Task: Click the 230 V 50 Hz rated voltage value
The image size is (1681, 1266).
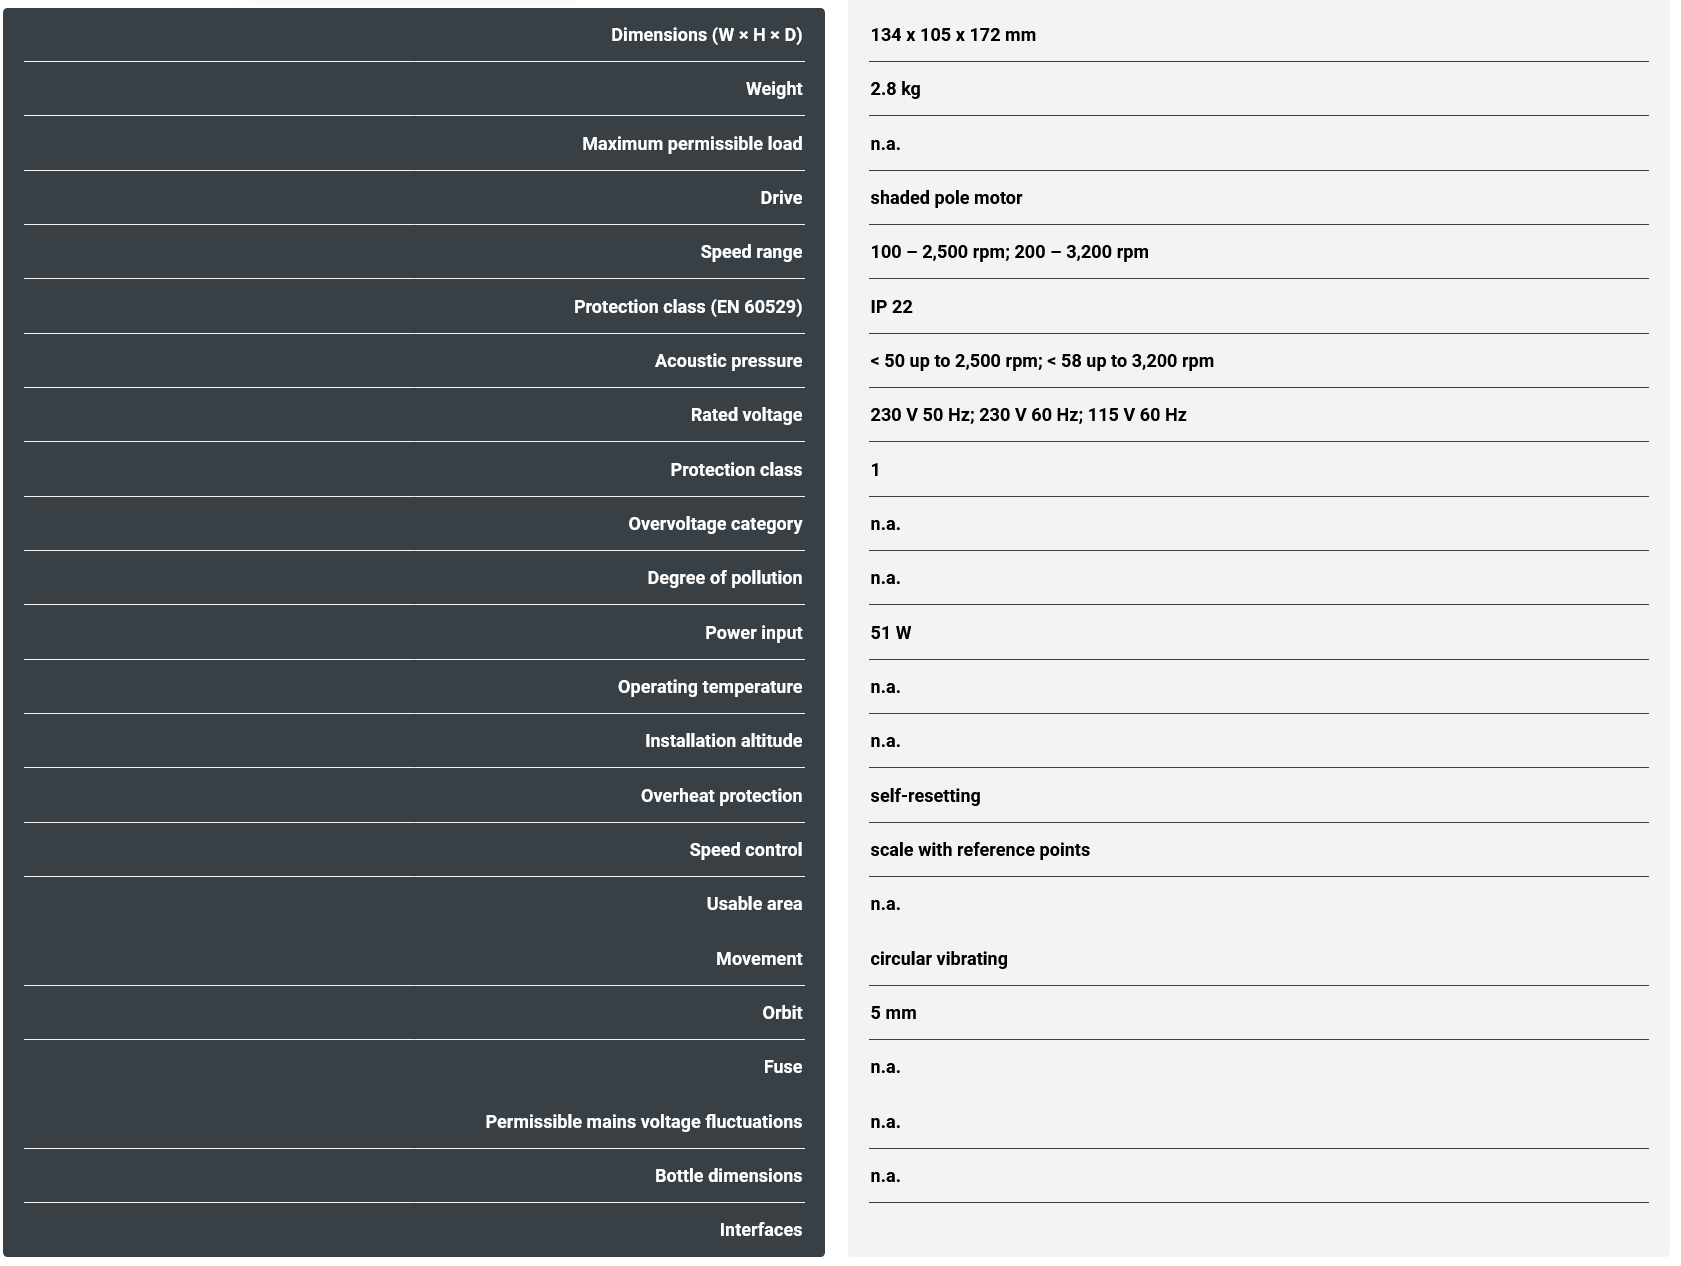Action: coord(921,415)
